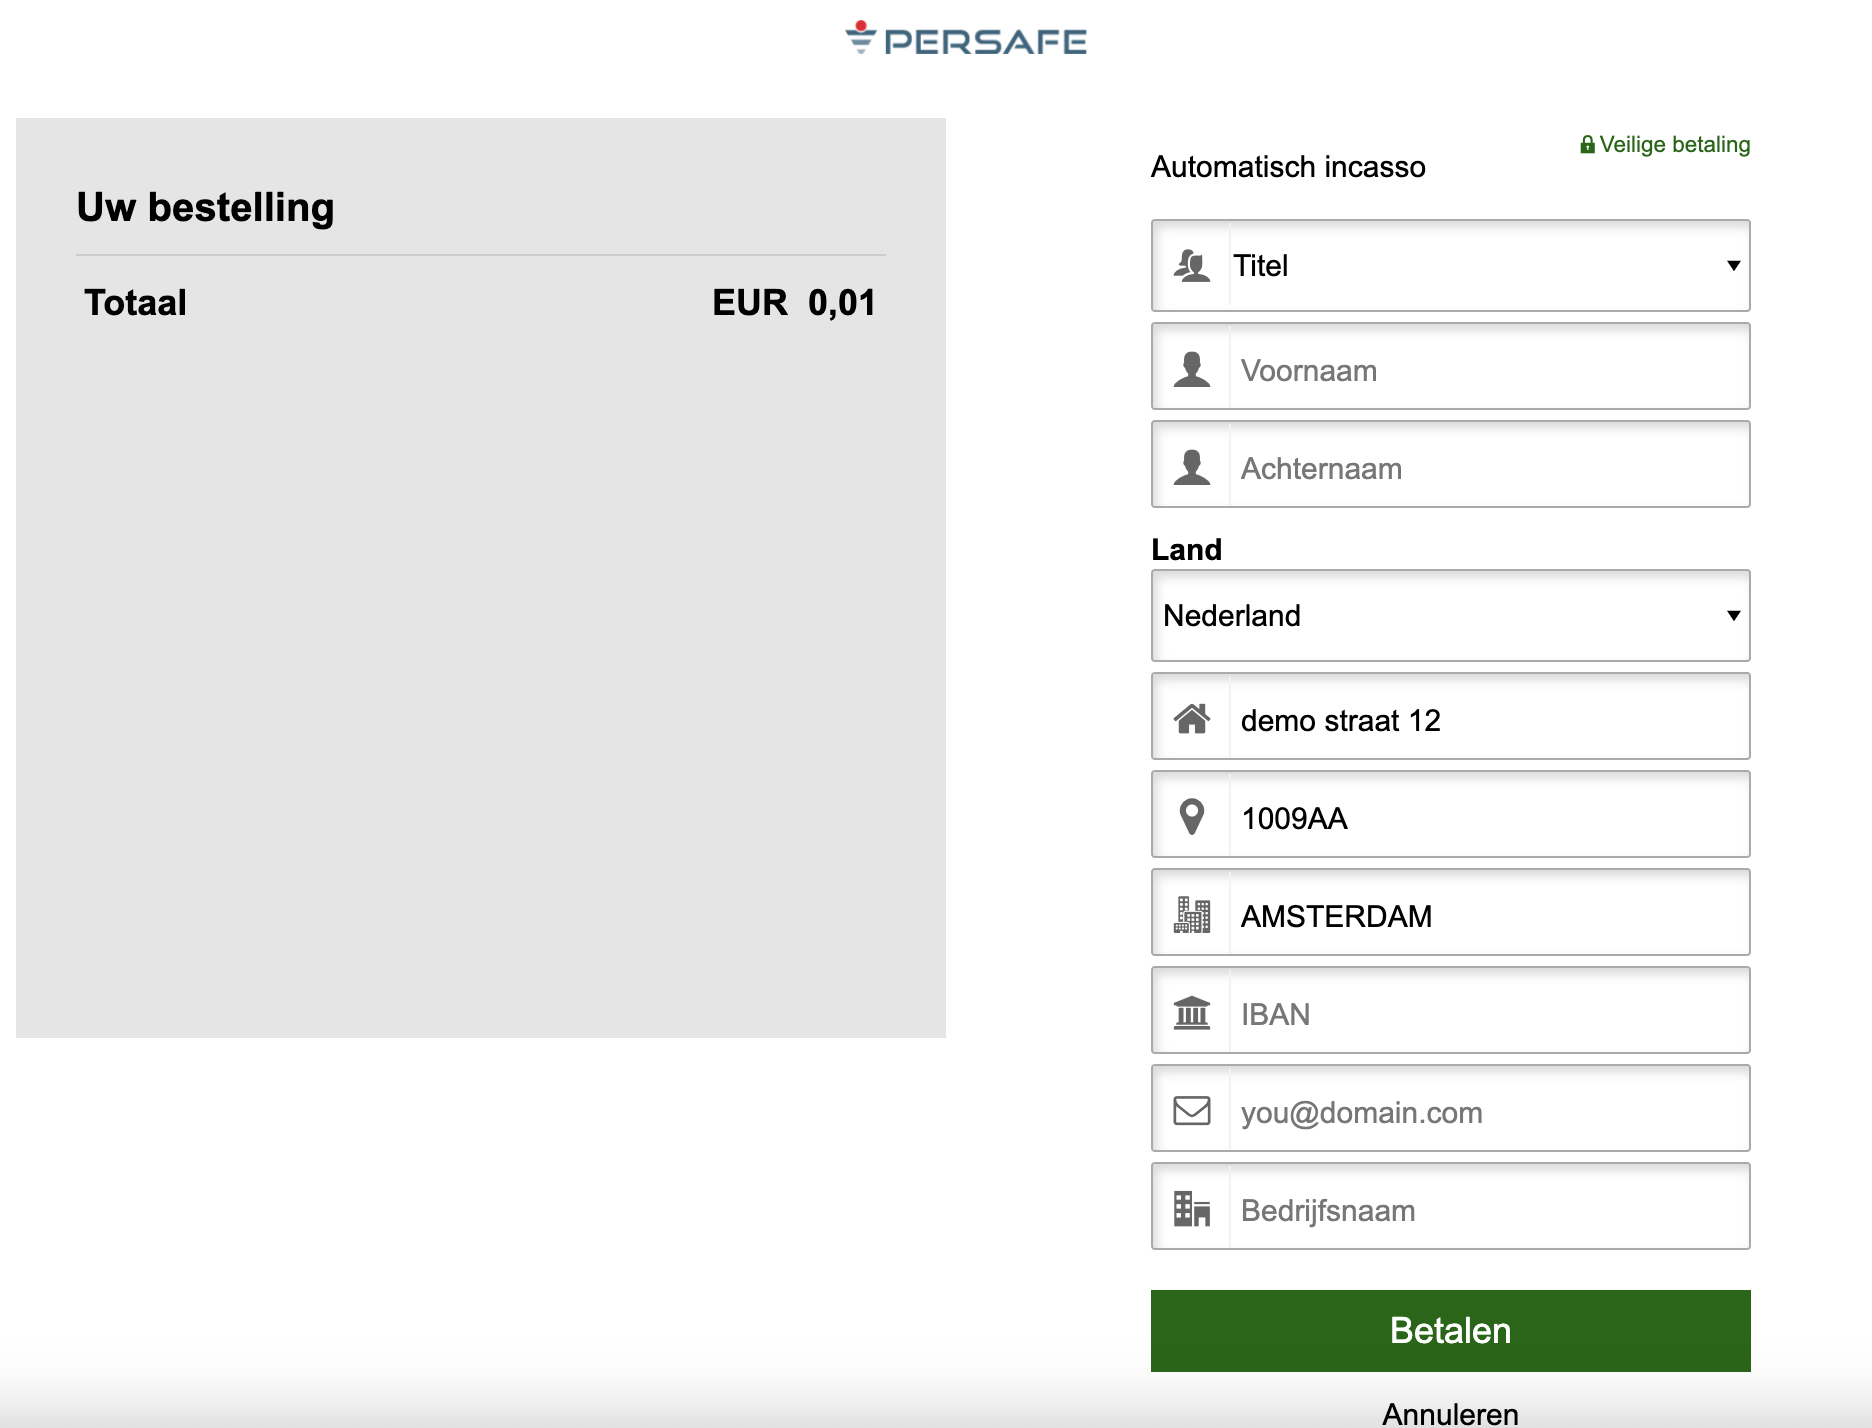The width and height of the screenshot is (1872, 1428).
Task: Click the envelope icon beside the email field
Action: [x=1191, y=1110]
